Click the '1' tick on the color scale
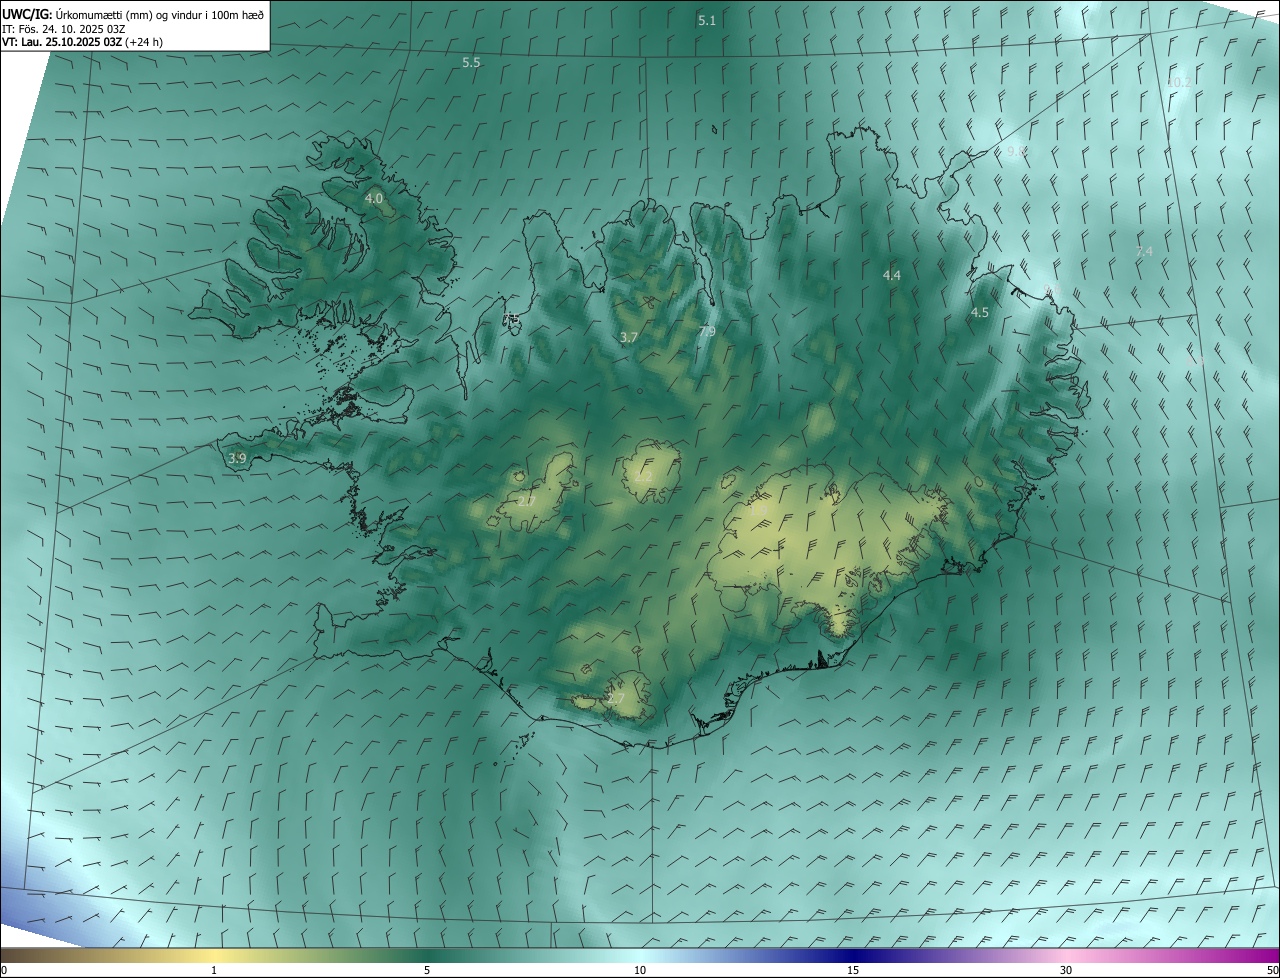This screenshot has width=1280, height=978. pos(214,970)
